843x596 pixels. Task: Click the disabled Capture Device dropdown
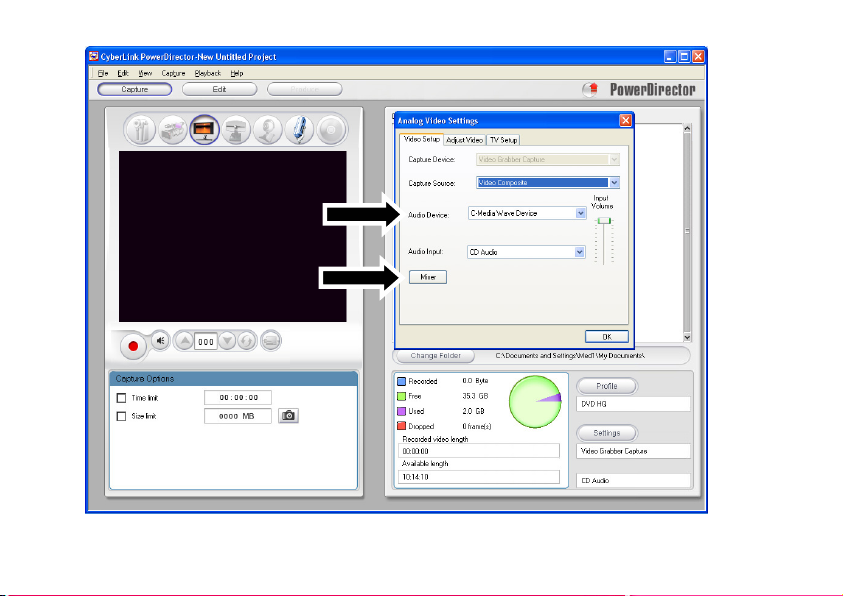(548, 159)
